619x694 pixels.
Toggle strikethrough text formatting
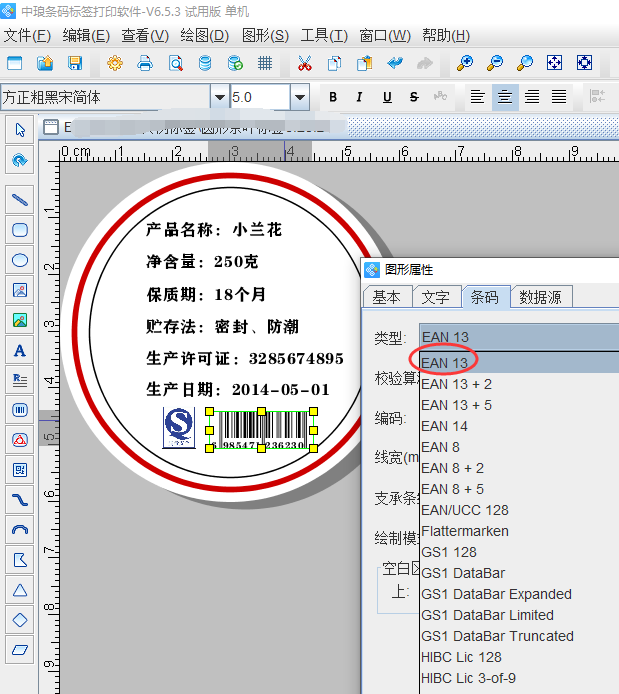point(414,97)
